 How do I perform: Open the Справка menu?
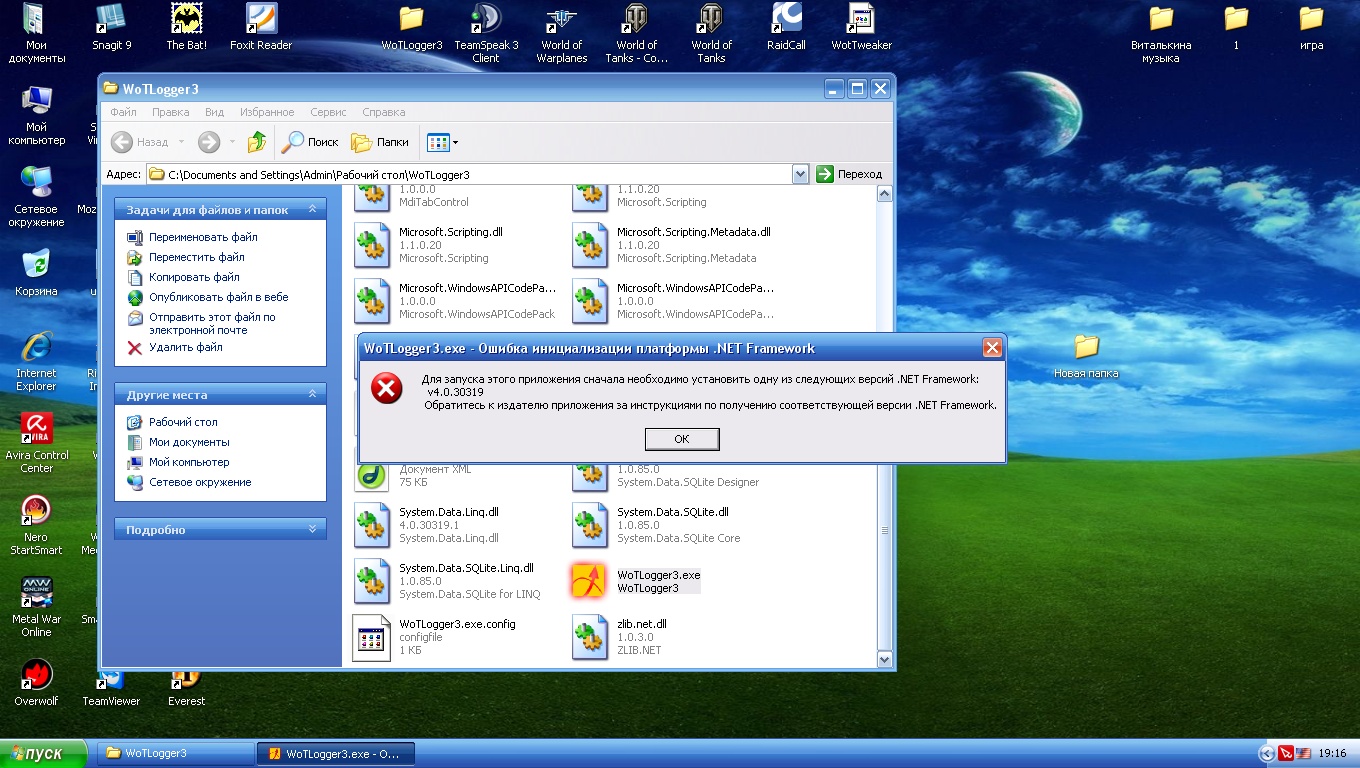coord(383,112)
